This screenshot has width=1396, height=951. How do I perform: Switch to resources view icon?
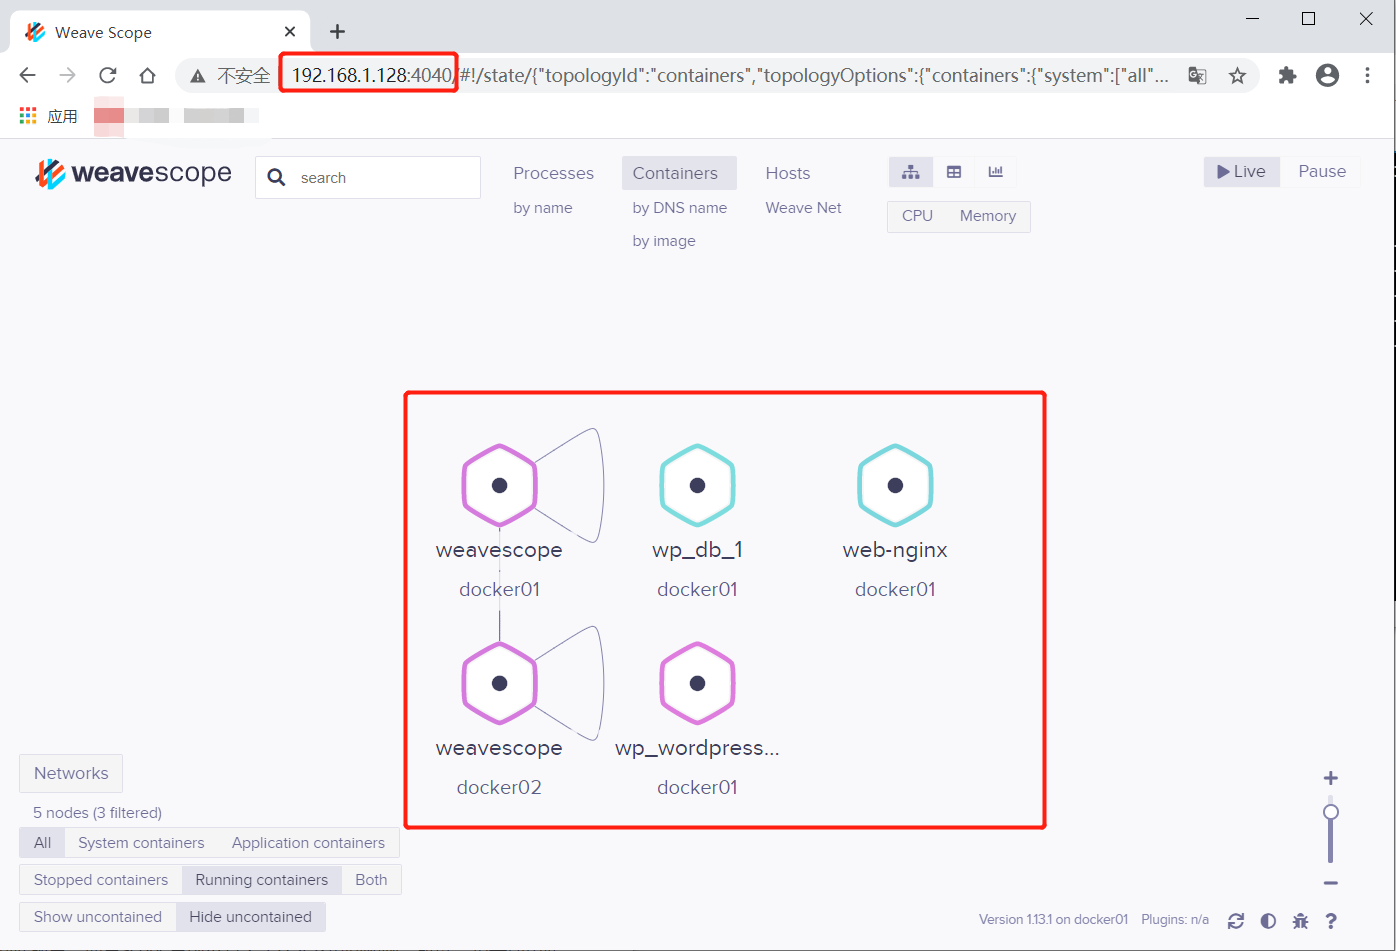[996, 172]
